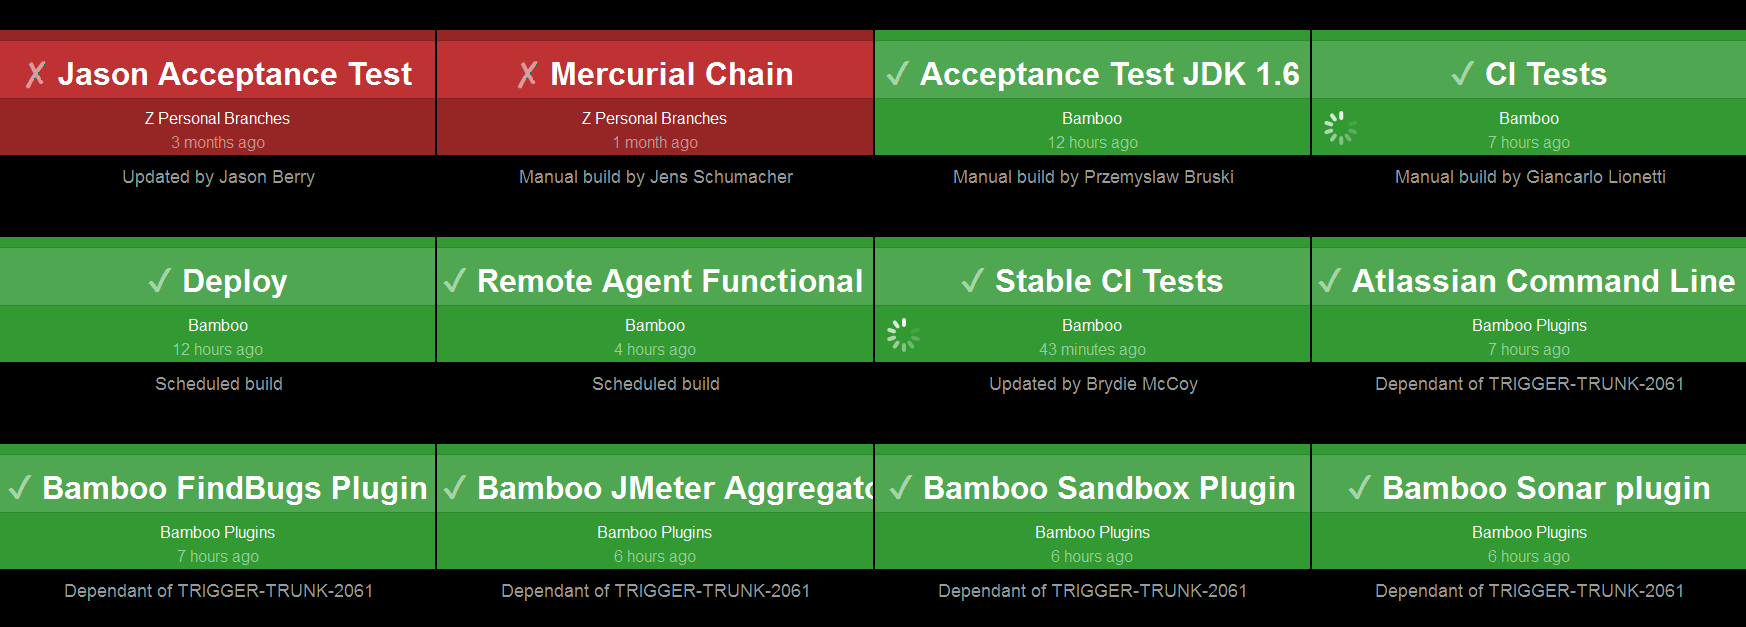Image resolution: width=1746 pixels, height=627 pixels.
Task: Click the '43 minutes ago' timestamp
Action: pyautogui.click(x=1092, y=349)
